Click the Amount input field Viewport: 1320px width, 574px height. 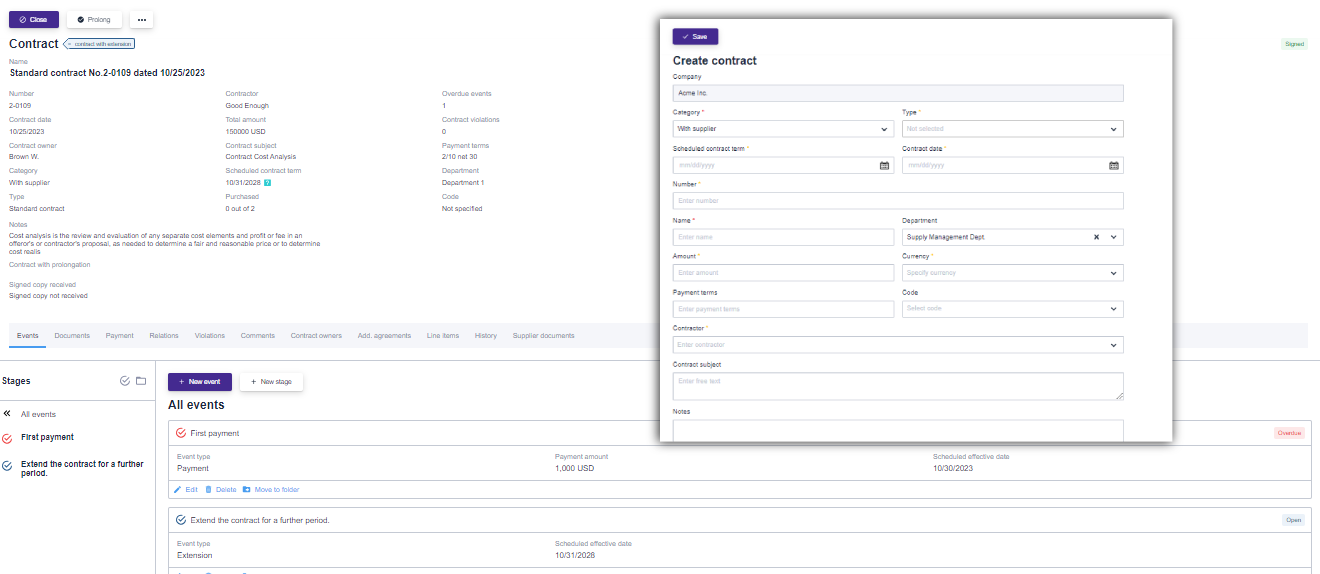[783, 273]
